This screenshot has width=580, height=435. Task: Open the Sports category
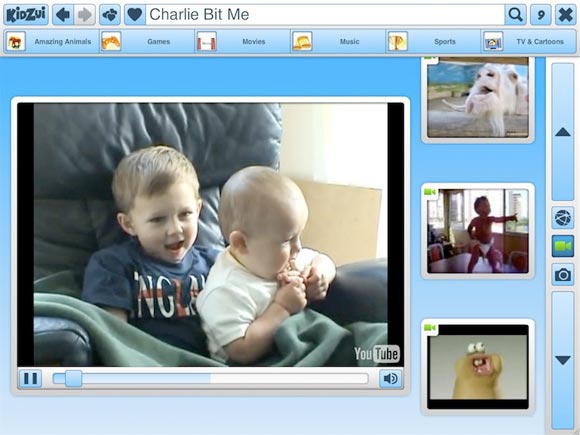(433, 41)
